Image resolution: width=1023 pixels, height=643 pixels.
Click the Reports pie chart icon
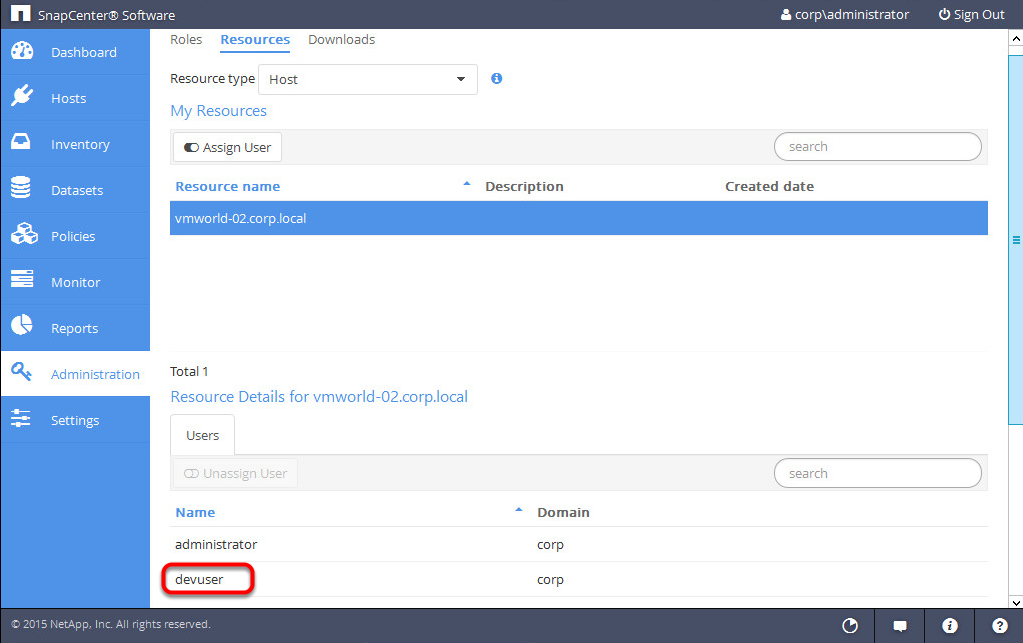(22, 325)
